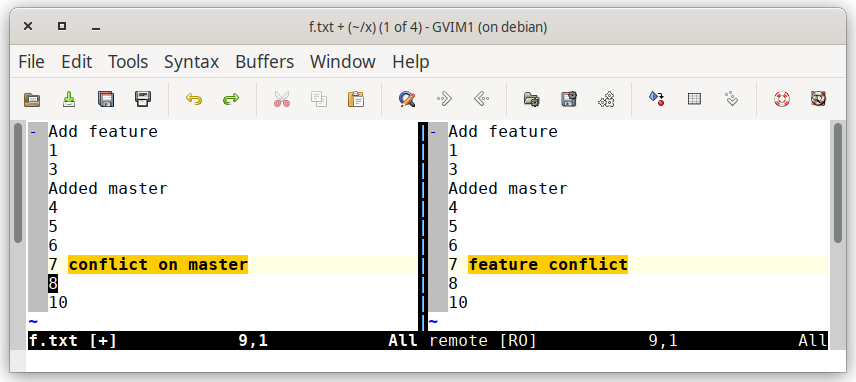Open the File menu
This screenshot has height=382, width=856.
point(32,62)
